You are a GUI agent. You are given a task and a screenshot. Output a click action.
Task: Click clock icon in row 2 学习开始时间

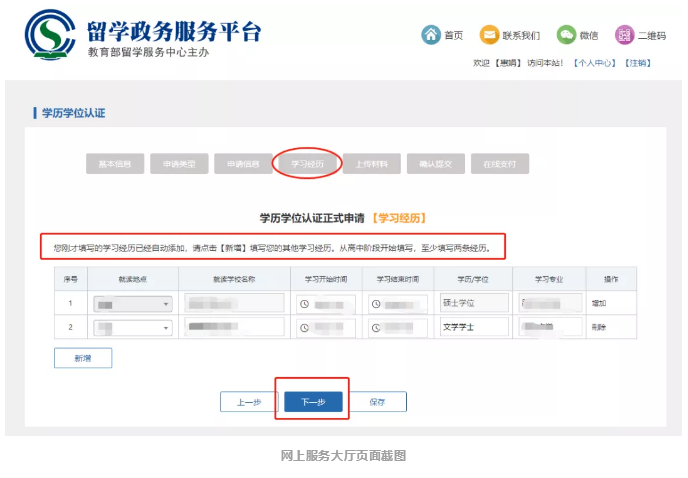point(306,328)
